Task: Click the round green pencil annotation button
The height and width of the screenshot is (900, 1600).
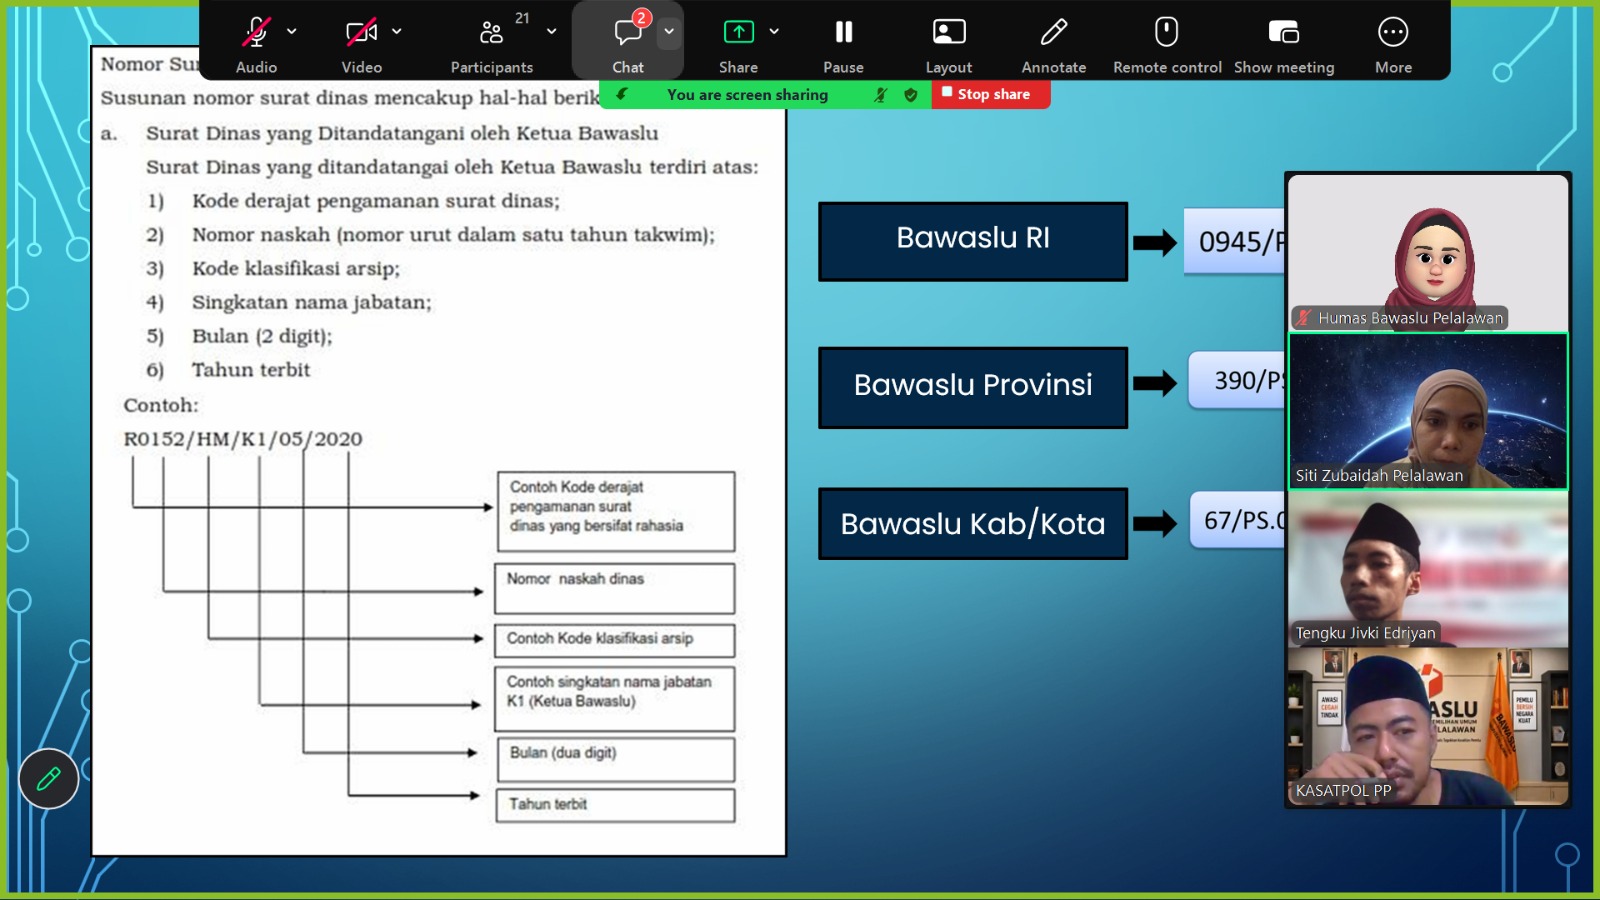Action: (x=48, y=779)
